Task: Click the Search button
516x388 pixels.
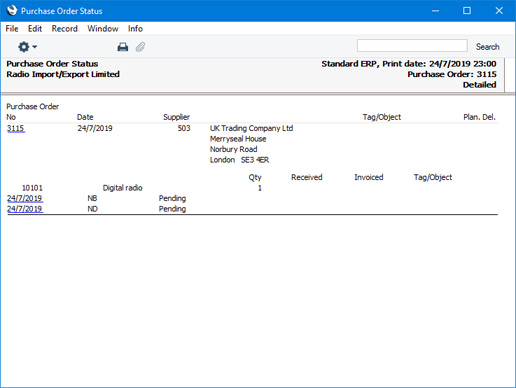Action: tap(487, 47)
